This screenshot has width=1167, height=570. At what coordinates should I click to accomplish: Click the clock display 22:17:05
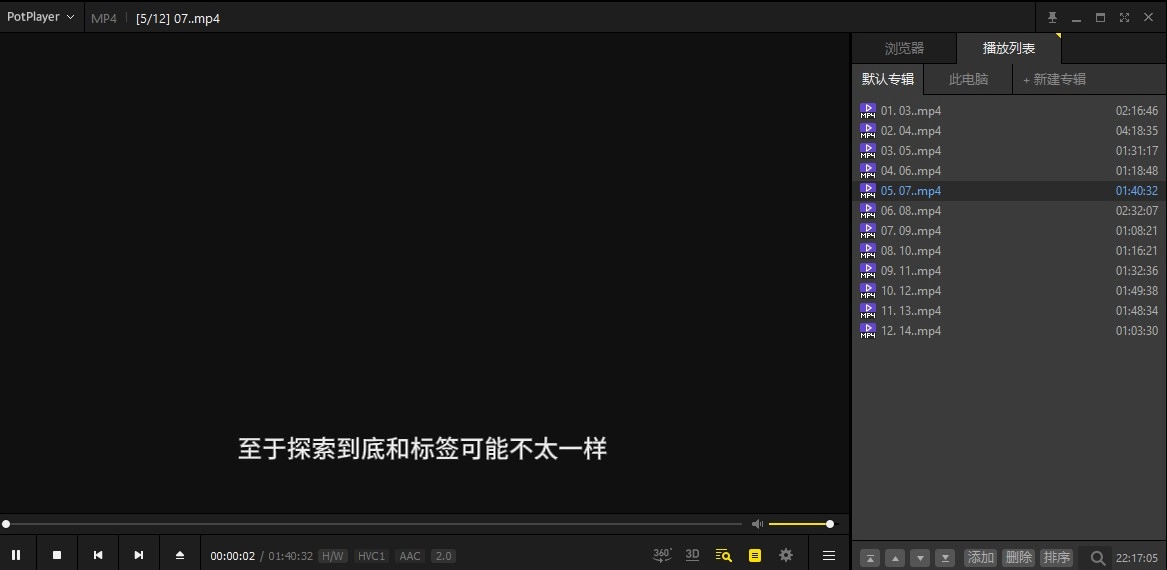click(x=1136, y=558)
